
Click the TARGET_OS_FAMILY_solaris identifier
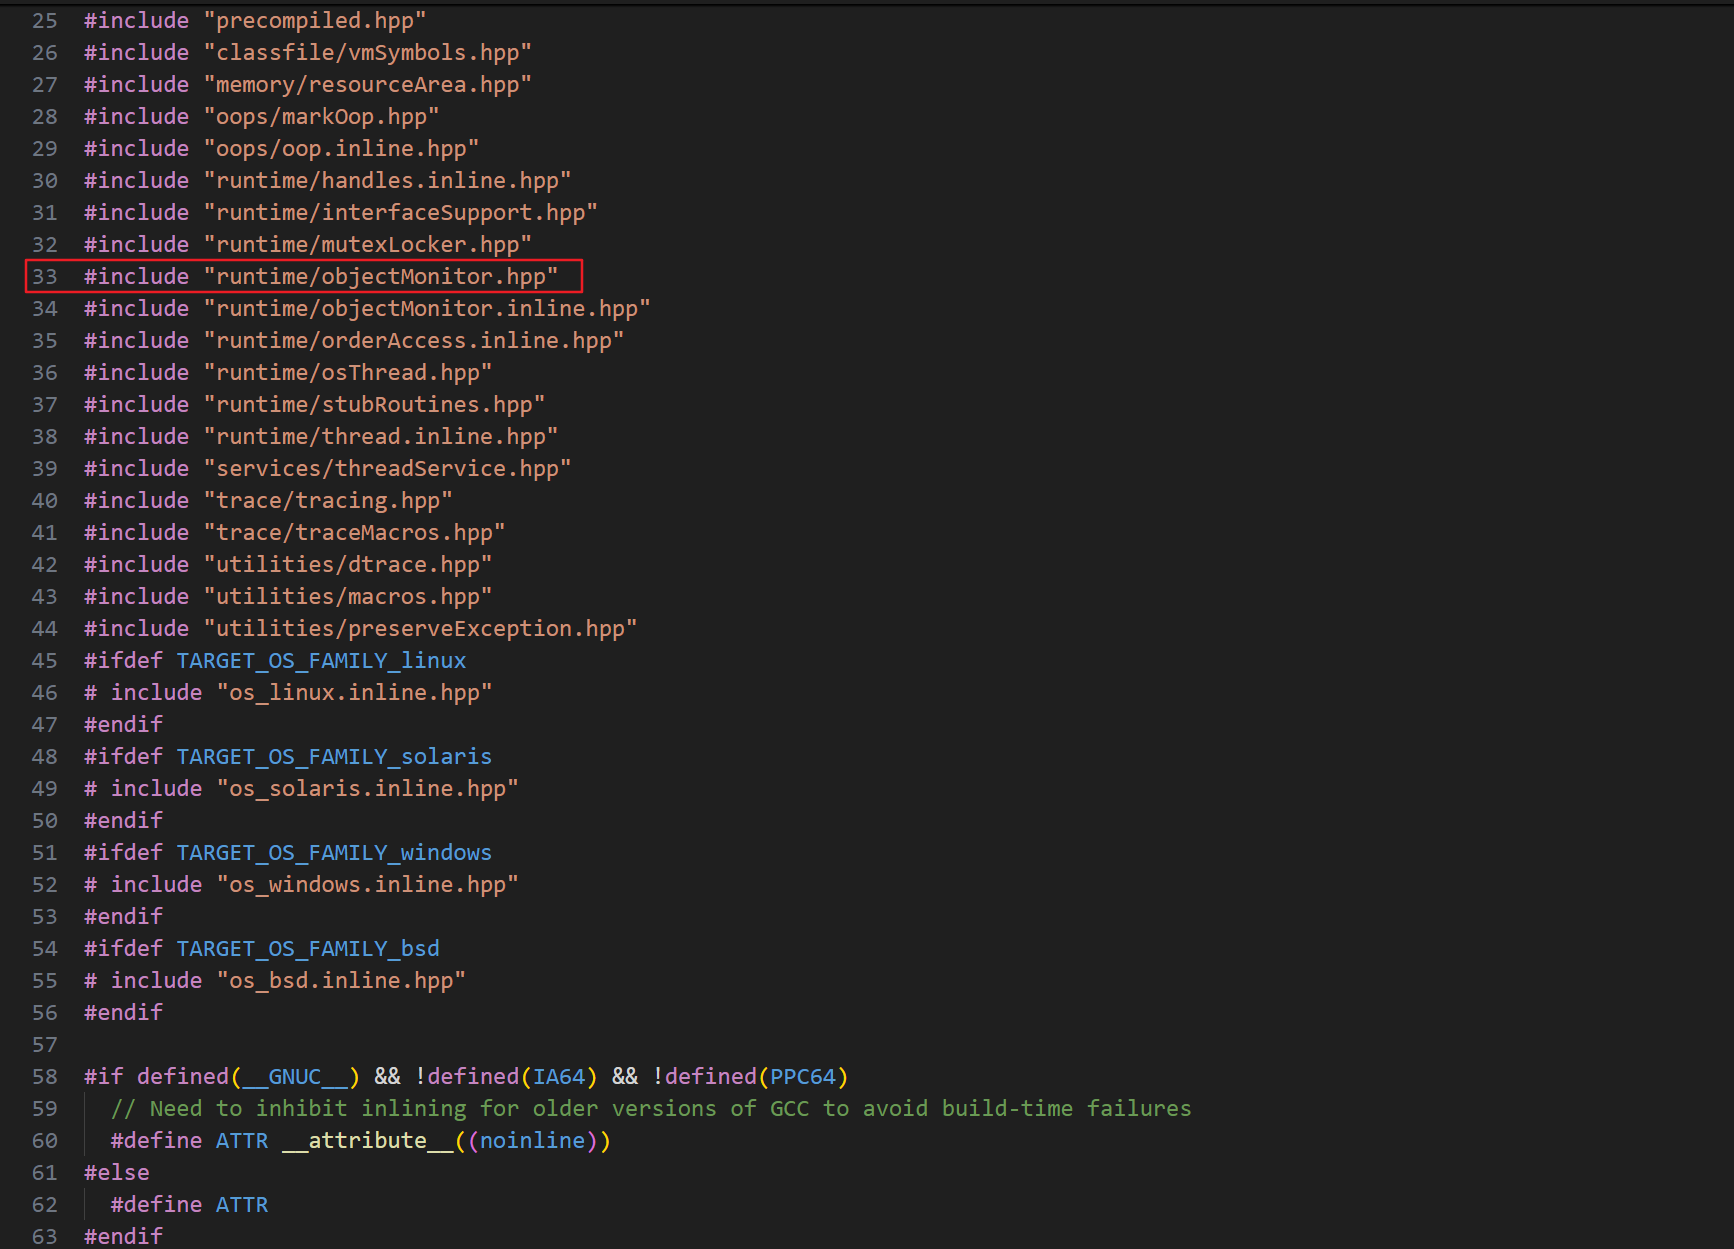point(334,757)
